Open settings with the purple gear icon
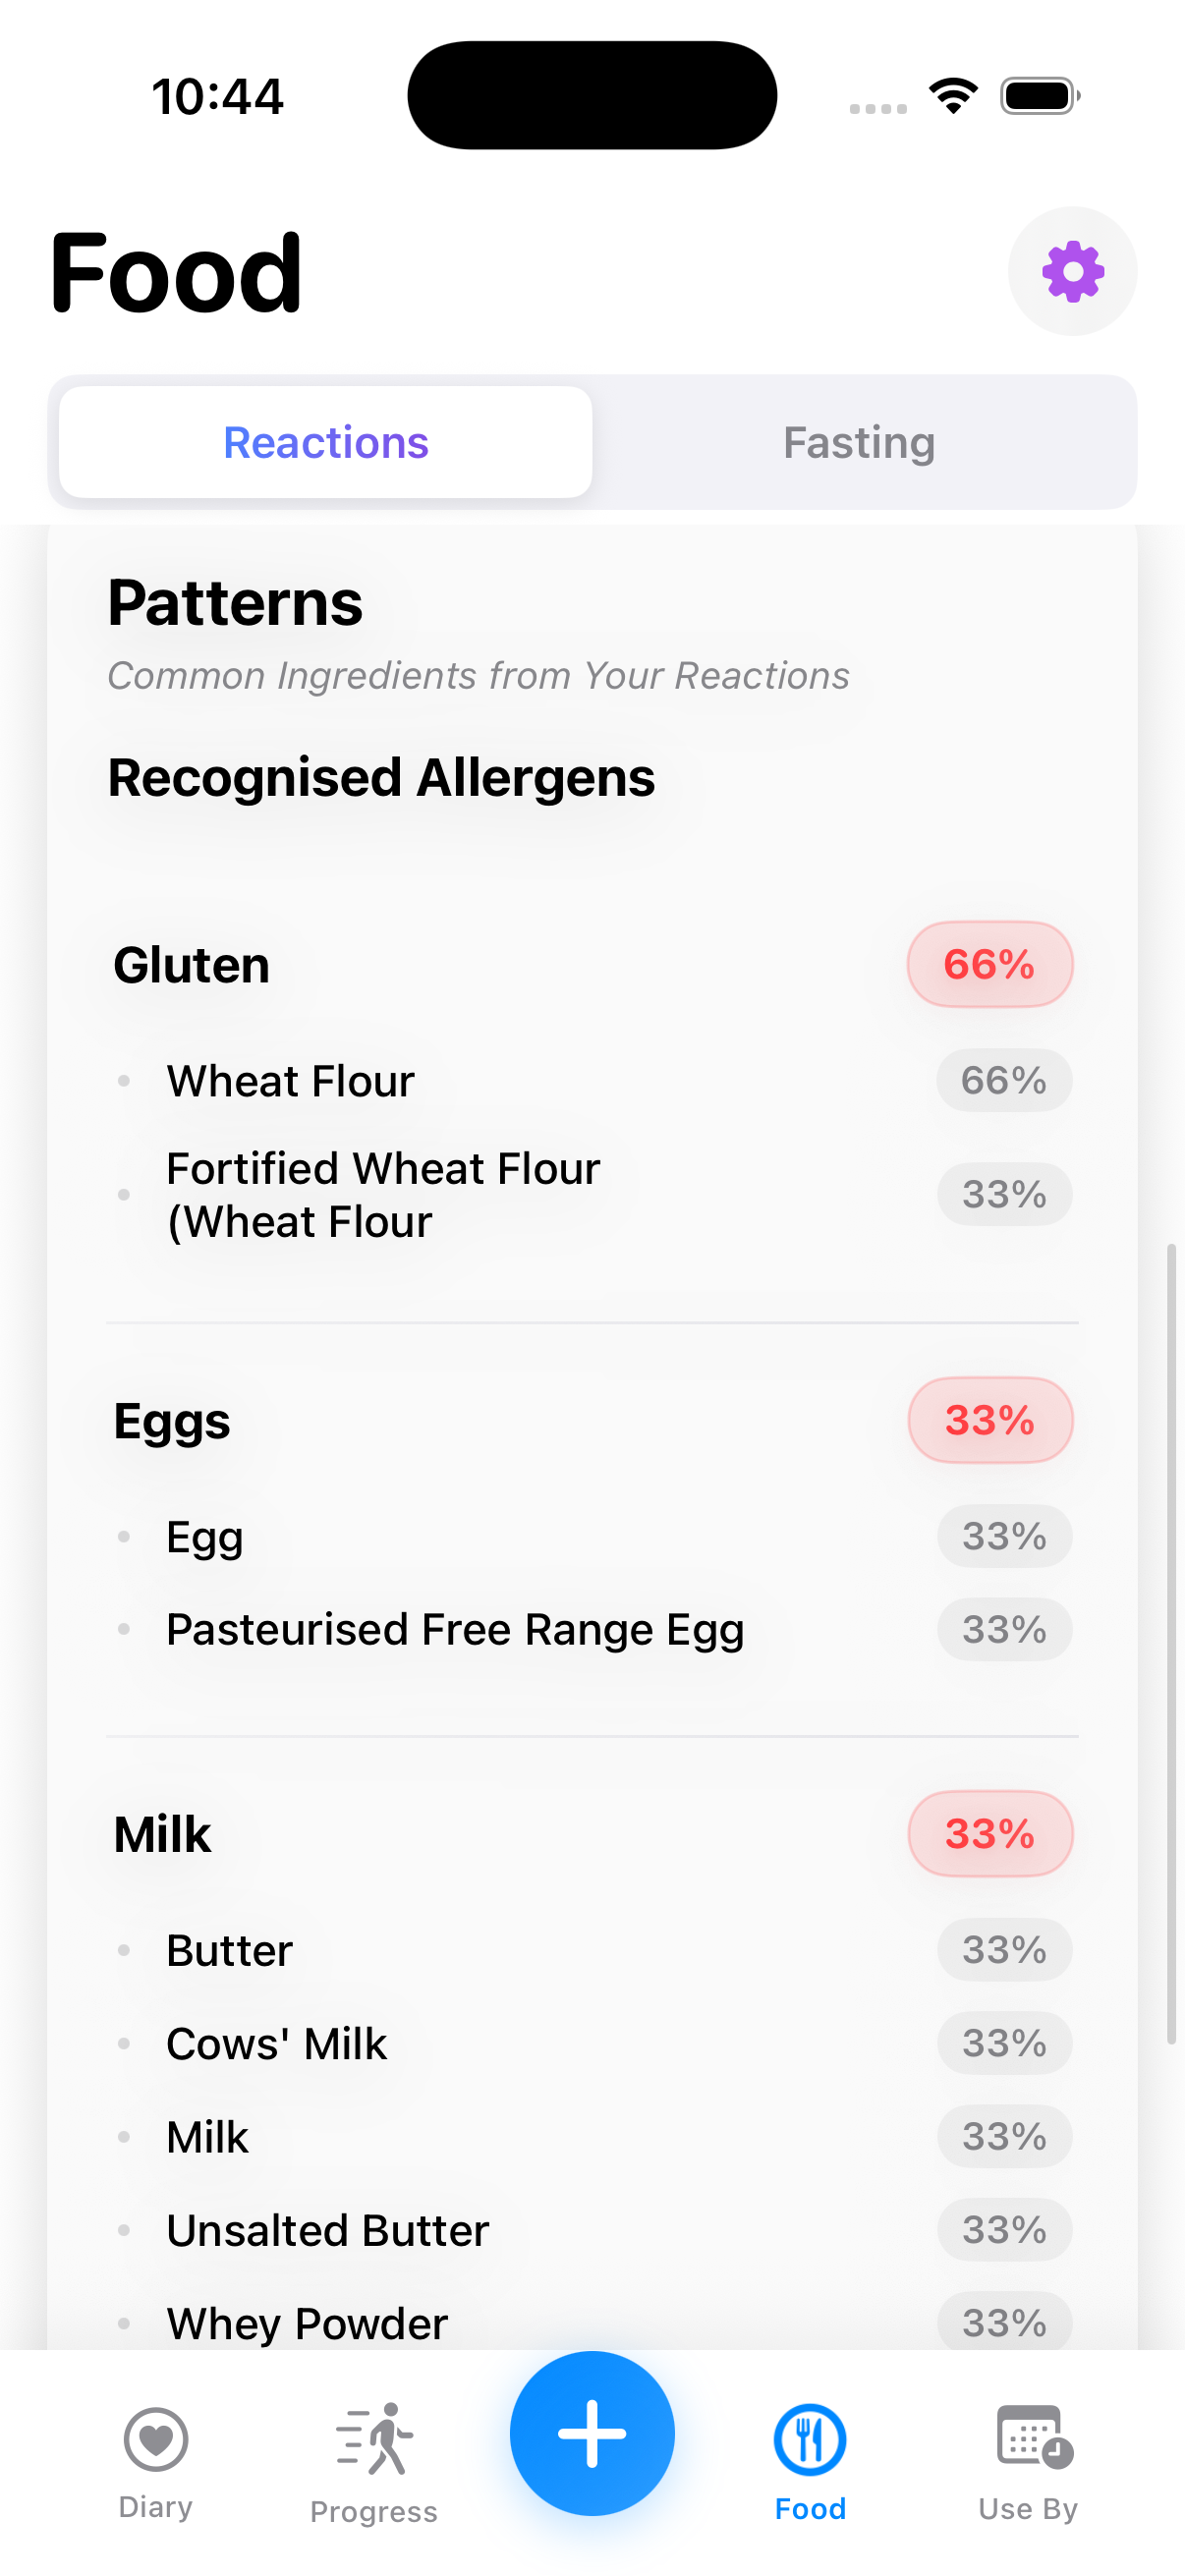1185x2576 pixels. tap(1072, 271)
